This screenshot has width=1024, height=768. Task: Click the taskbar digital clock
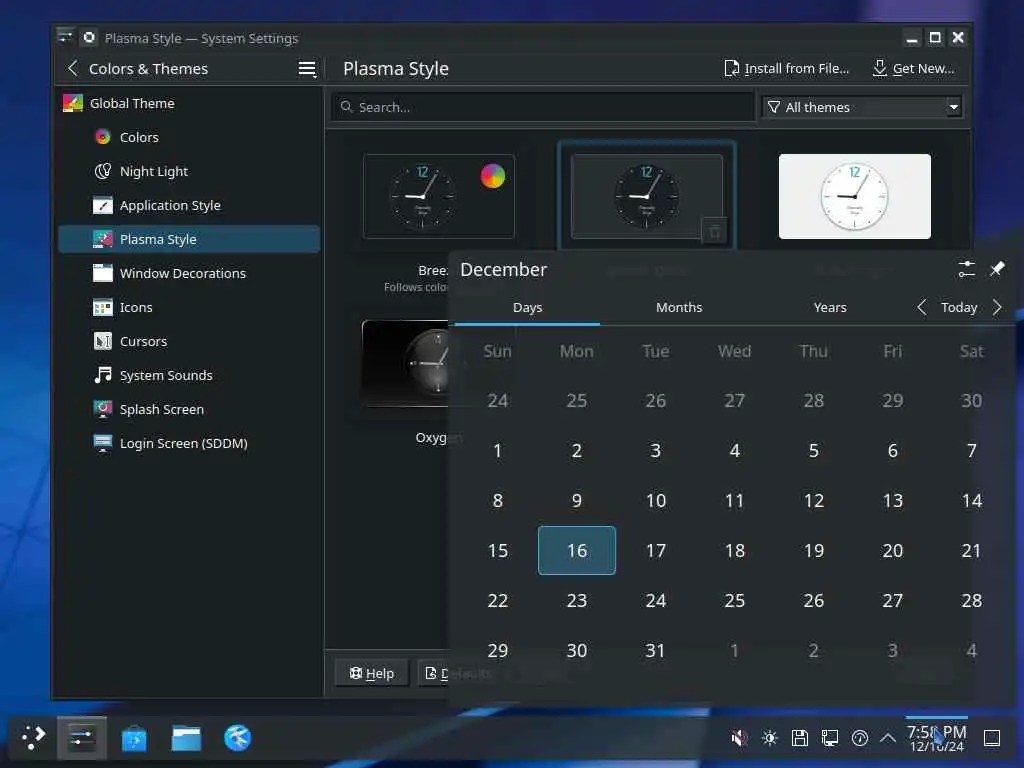[937, 739]
